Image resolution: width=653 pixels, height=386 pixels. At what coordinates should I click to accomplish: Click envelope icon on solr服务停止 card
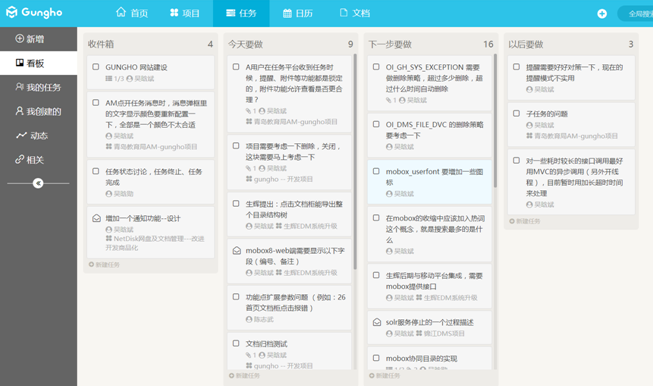[x=376, y=322]
